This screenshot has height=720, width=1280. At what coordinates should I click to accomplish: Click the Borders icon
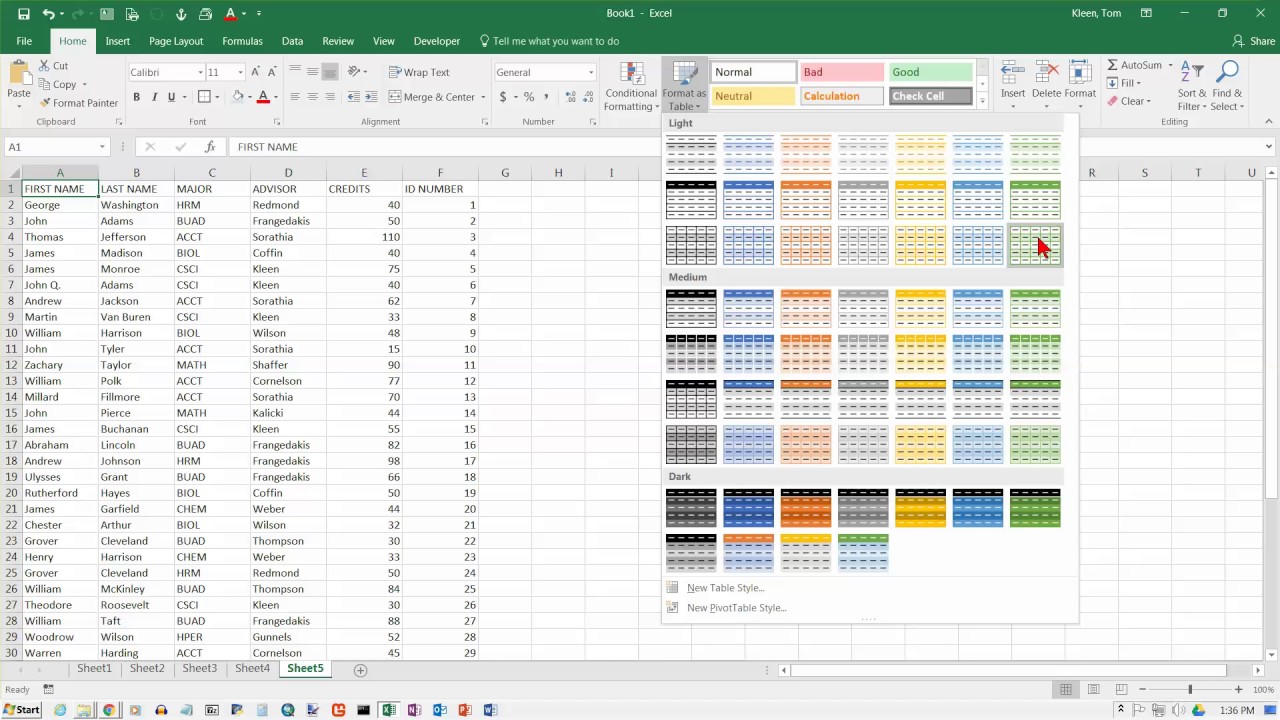click(204, 97)
